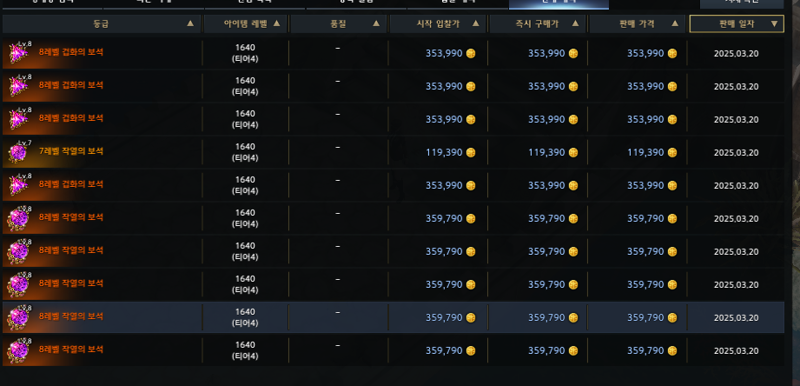Click the Lv.7 작열의 보석 gem icon
This screenshot has width=800, height=386.
[x=18, y=152]
